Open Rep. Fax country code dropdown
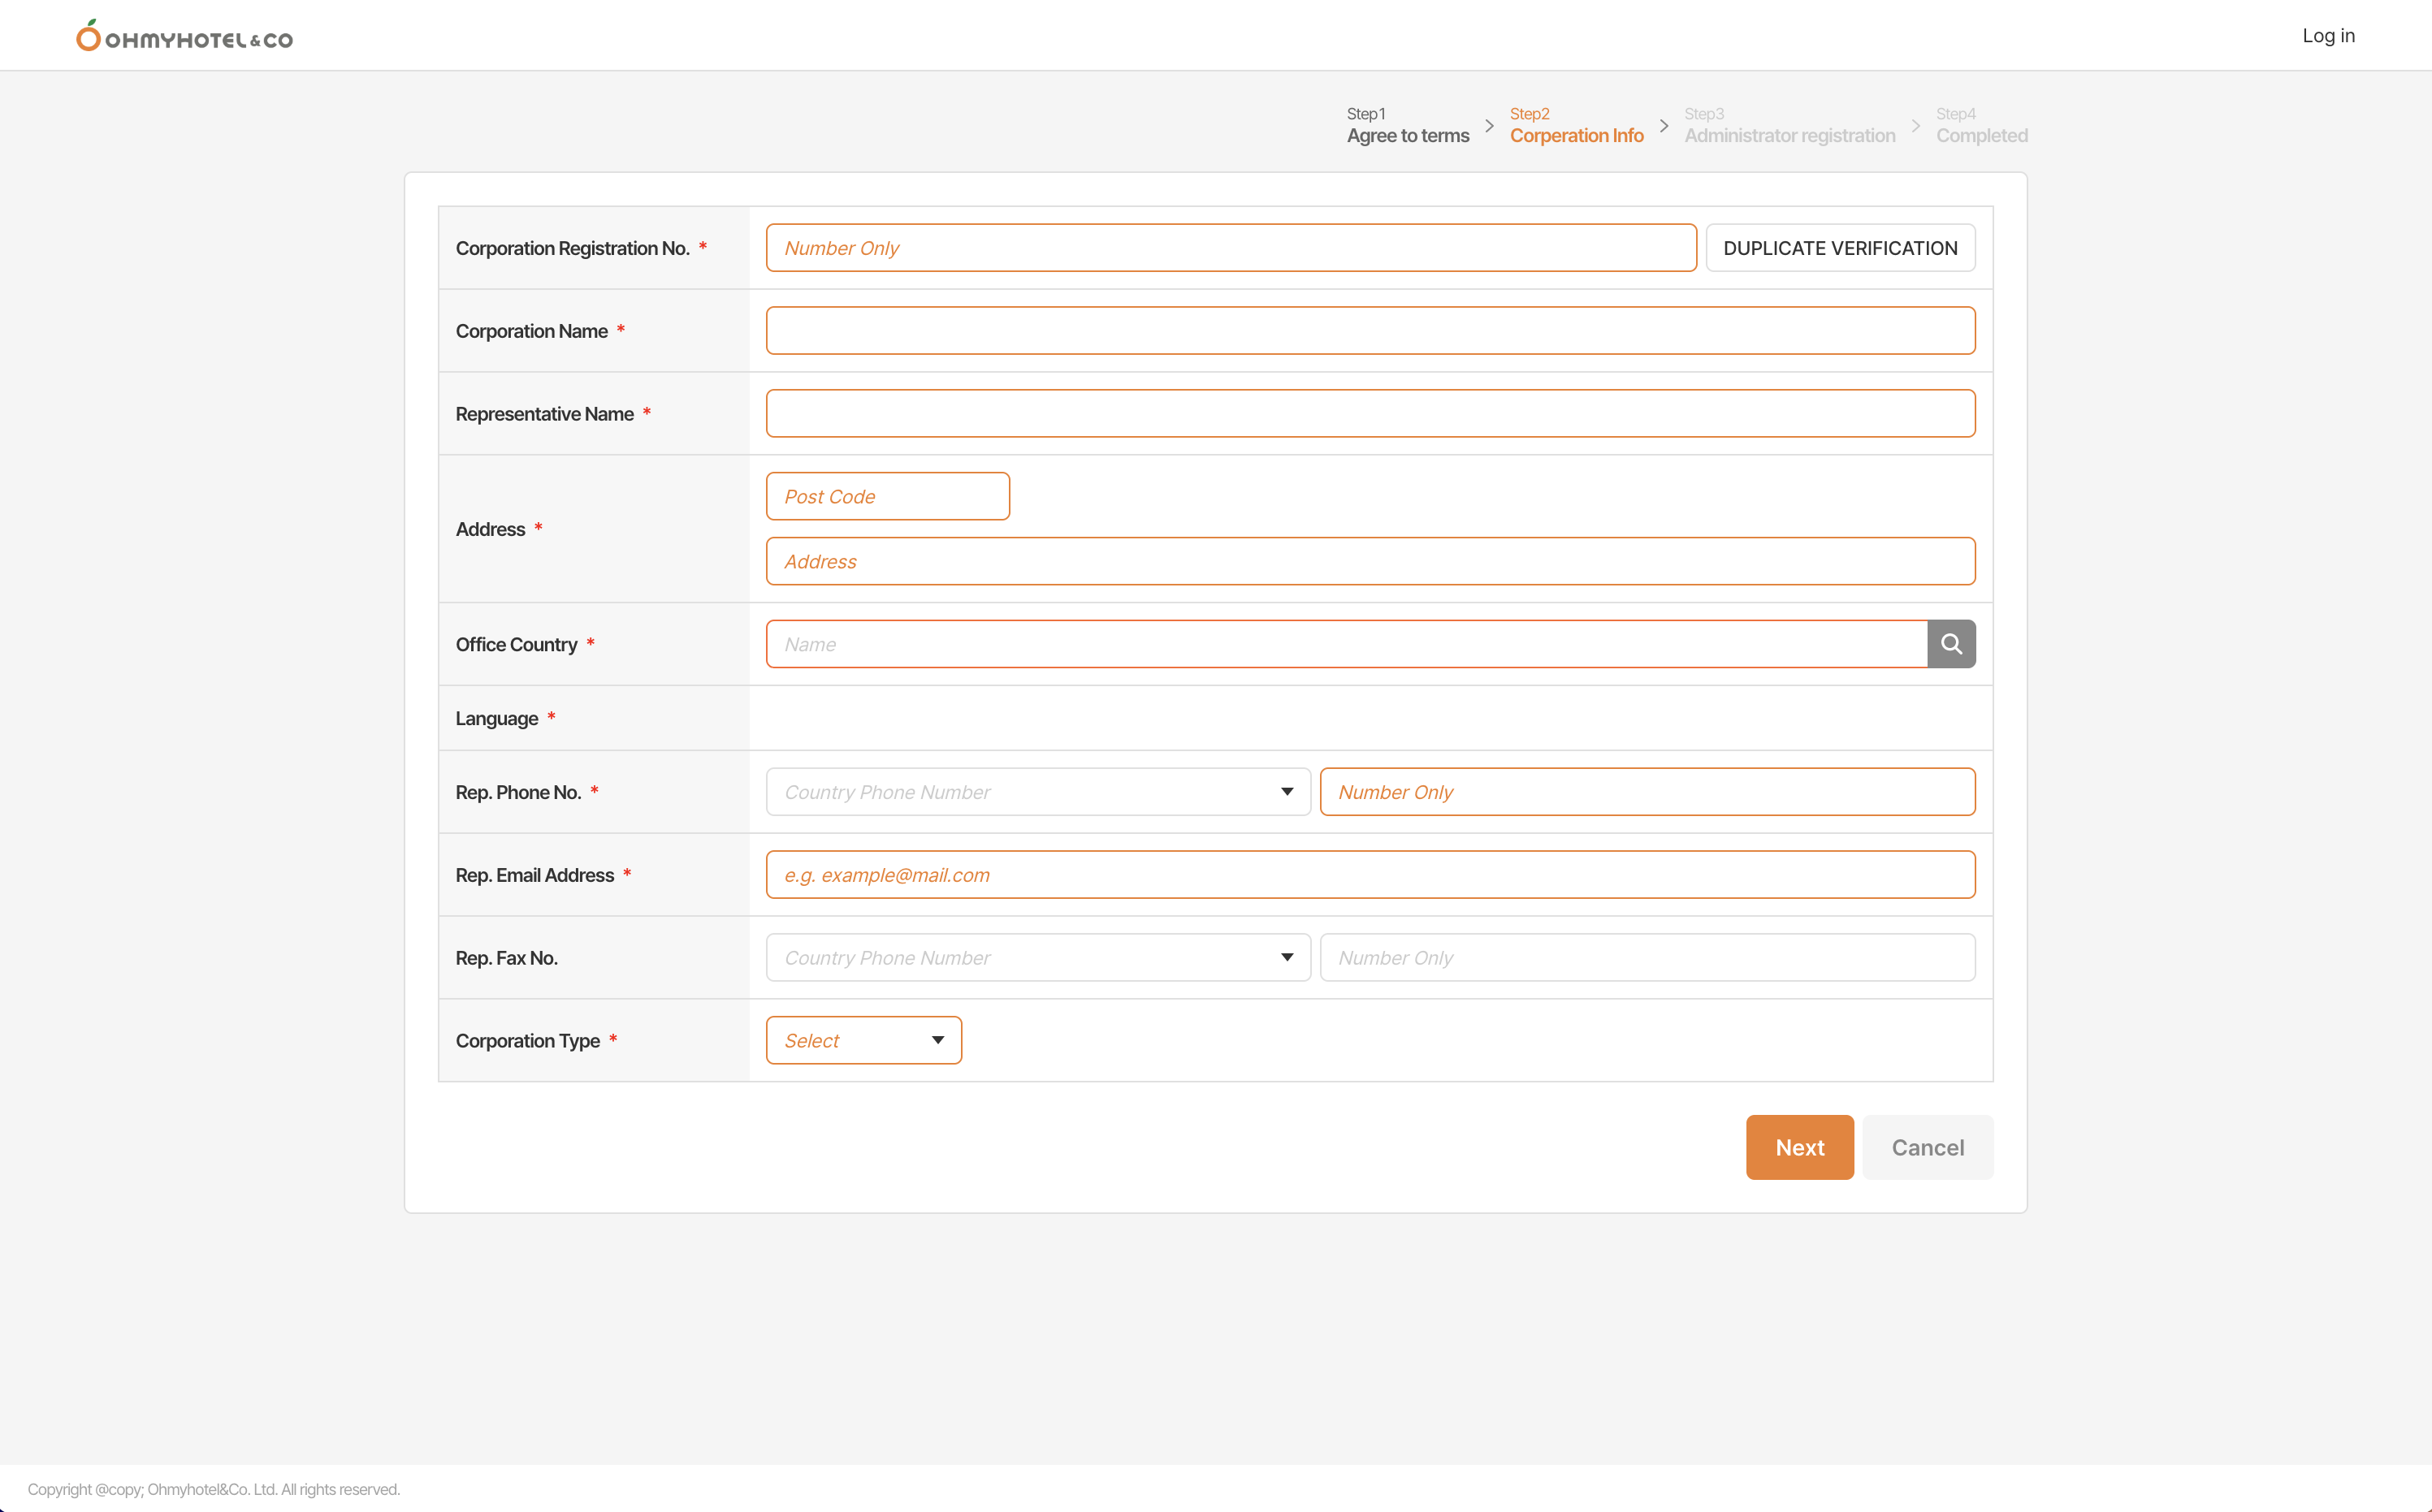This screenshot has width=2432, height=1512. (x=1038, y=958)
